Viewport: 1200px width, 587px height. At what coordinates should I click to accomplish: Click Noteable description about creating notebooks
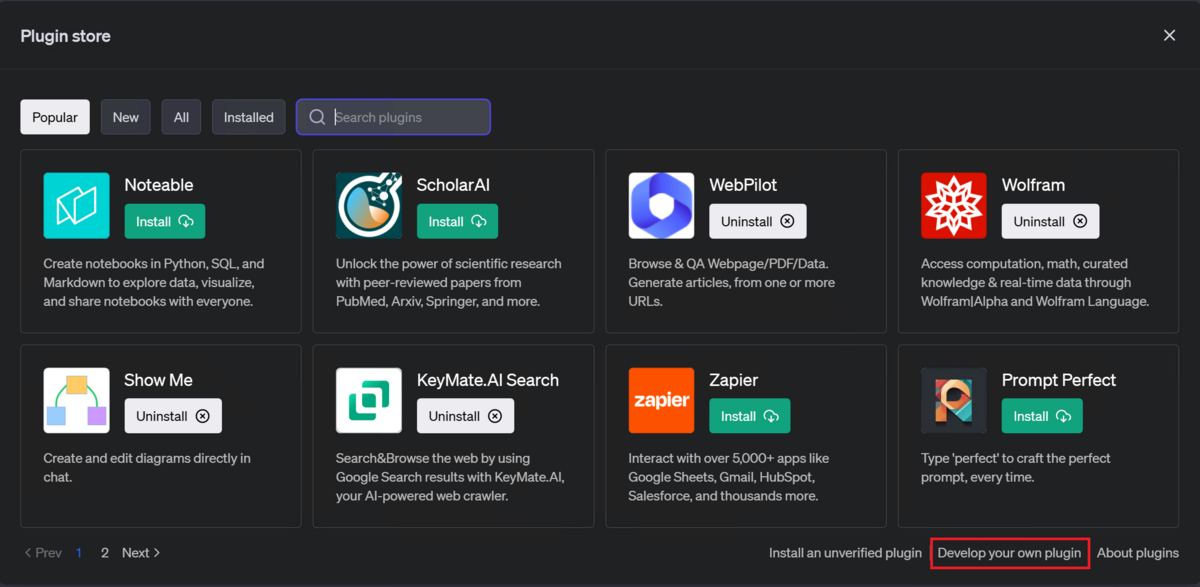(154, 283)
